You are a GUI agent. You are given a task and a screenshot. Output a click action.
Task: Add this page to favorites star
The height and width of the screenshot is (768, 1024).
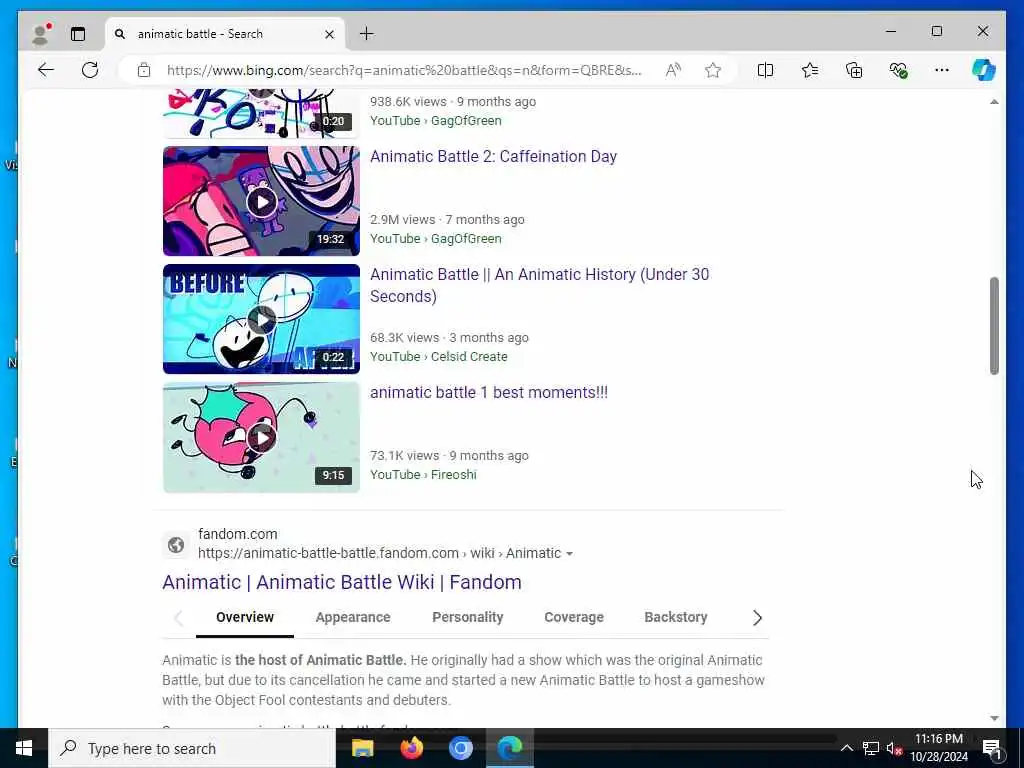713,70
